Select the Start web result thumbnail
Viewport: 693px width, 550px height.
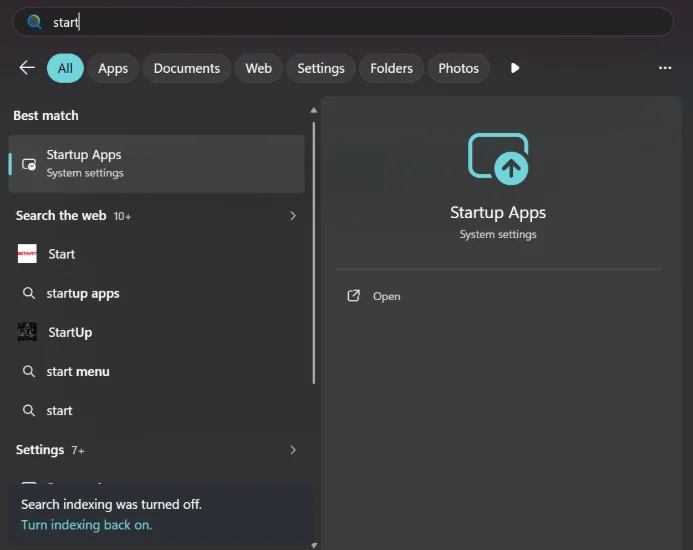[x=27, y=254]
